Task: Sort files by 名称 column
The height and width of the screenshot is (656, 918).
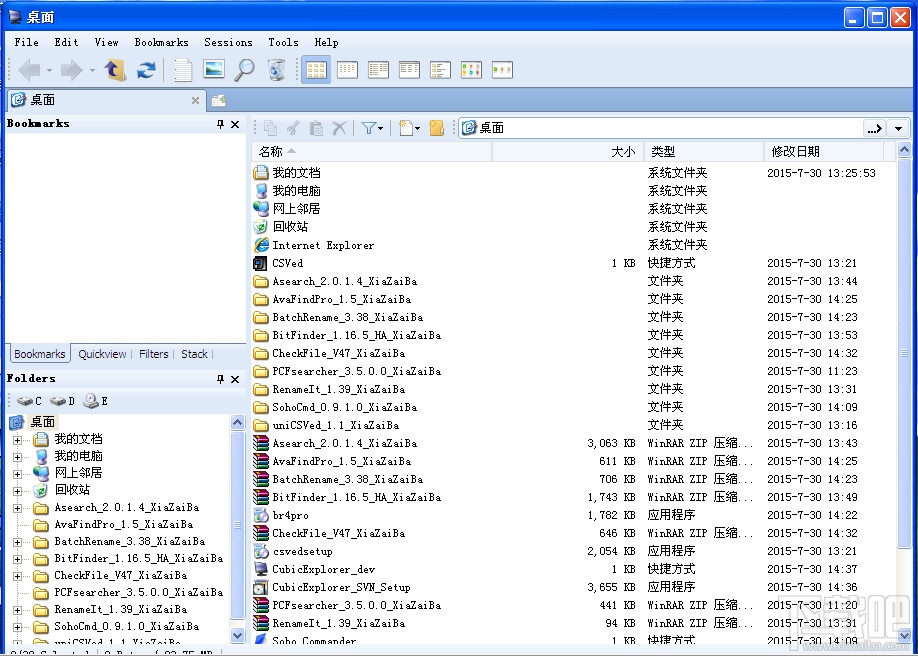Action: pyautogui.click(x=372, y=152)
